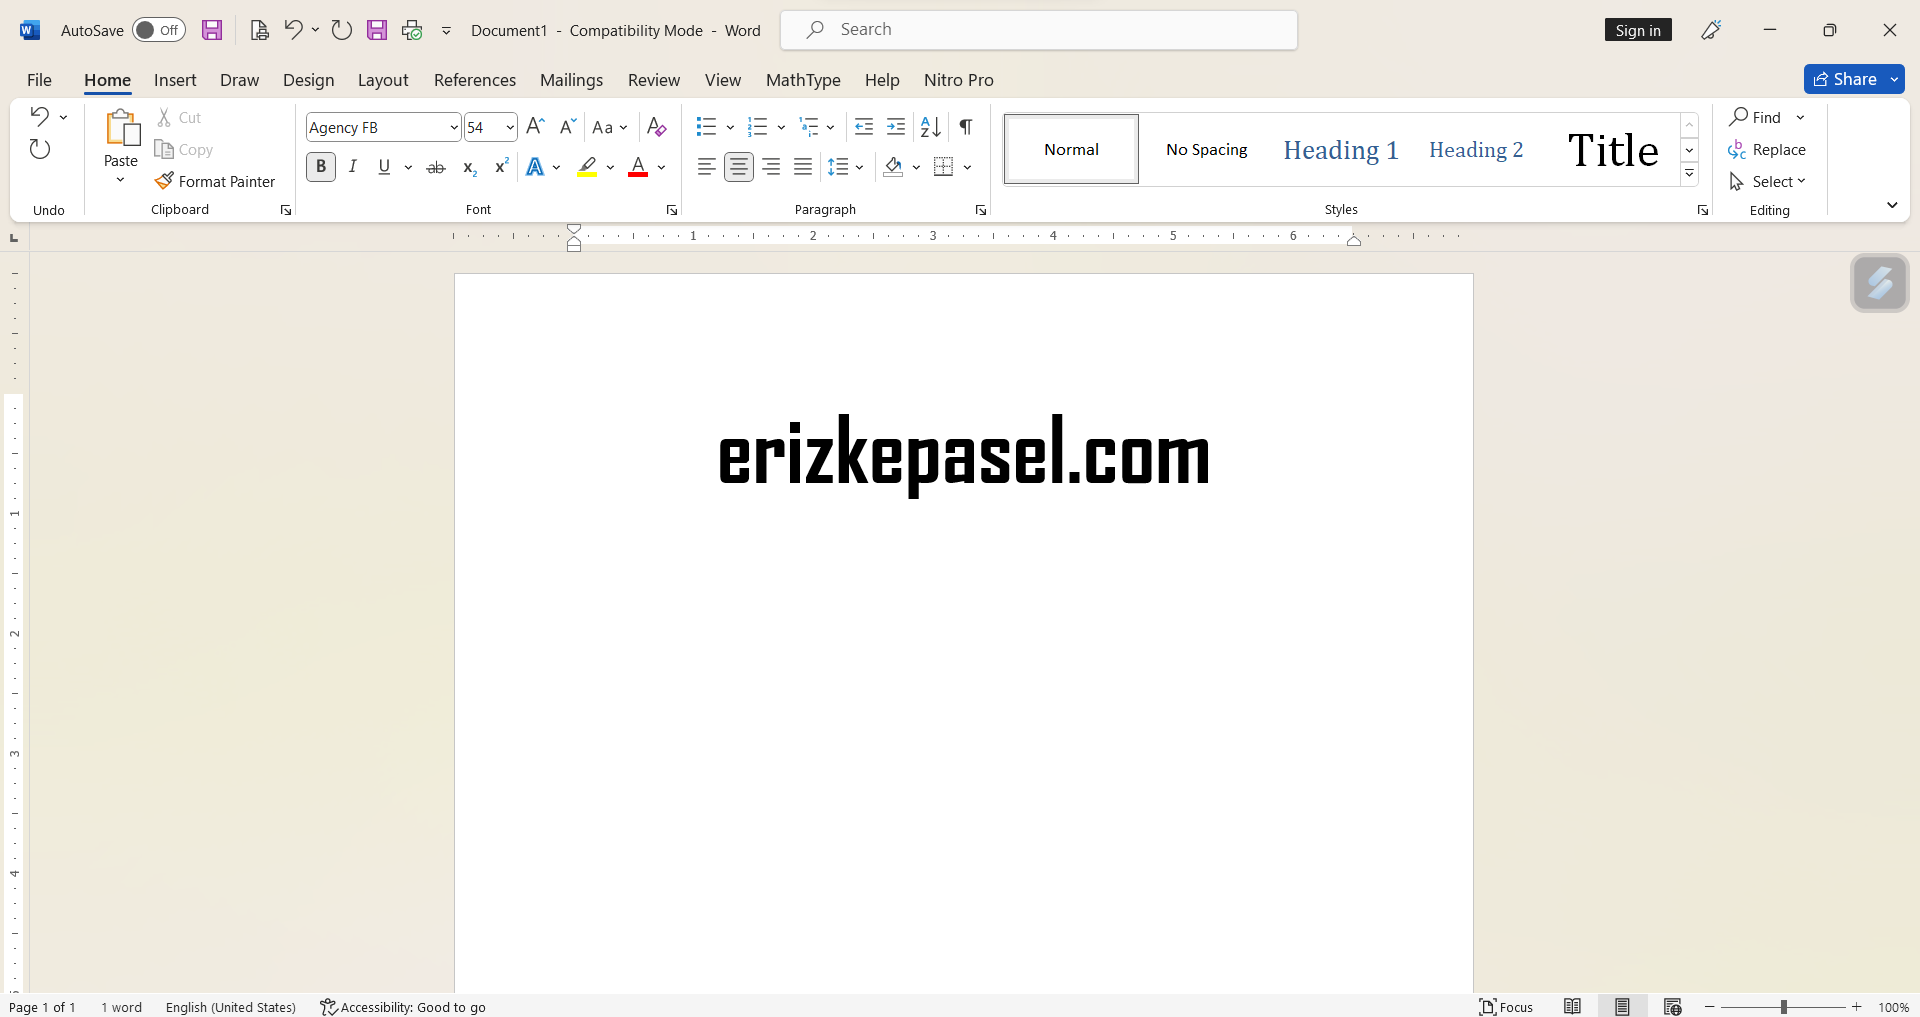Viewport: 1920px width, 1017px height.
Task: Click the Clear All Formatting icon
Action: click(656, 127)
